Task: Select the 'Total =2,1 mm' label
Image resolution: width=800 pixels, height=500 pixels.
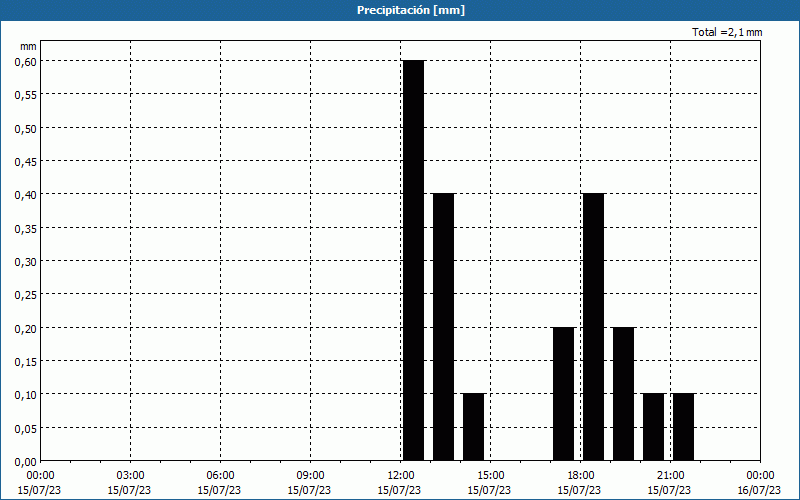Action: pos(727,32)
